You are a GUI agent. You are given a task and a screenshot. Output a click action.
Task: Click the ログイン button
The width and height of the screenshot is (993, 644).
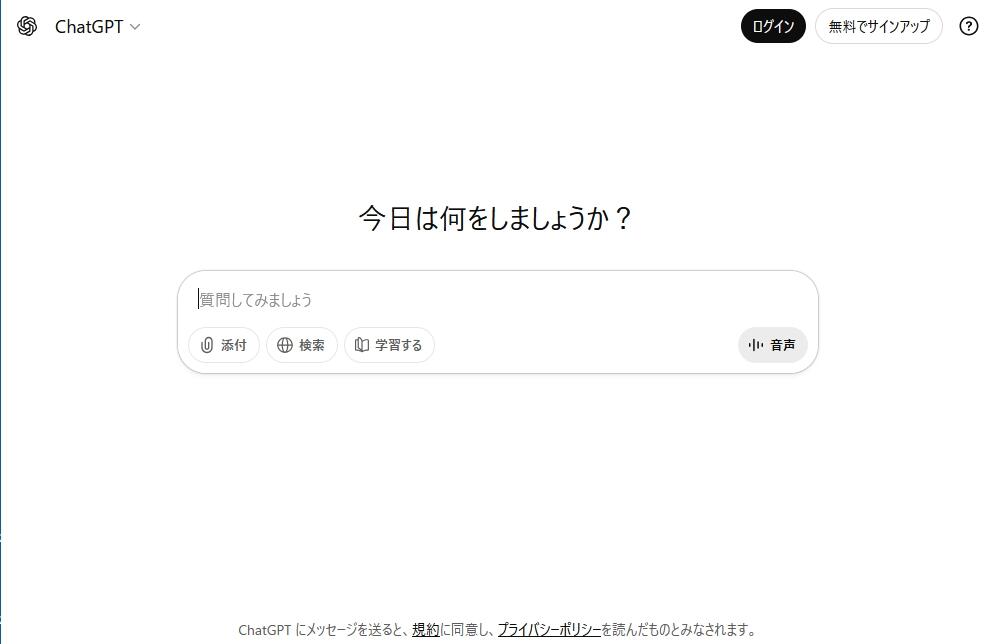pyautogui.click(x=773, y=26)
